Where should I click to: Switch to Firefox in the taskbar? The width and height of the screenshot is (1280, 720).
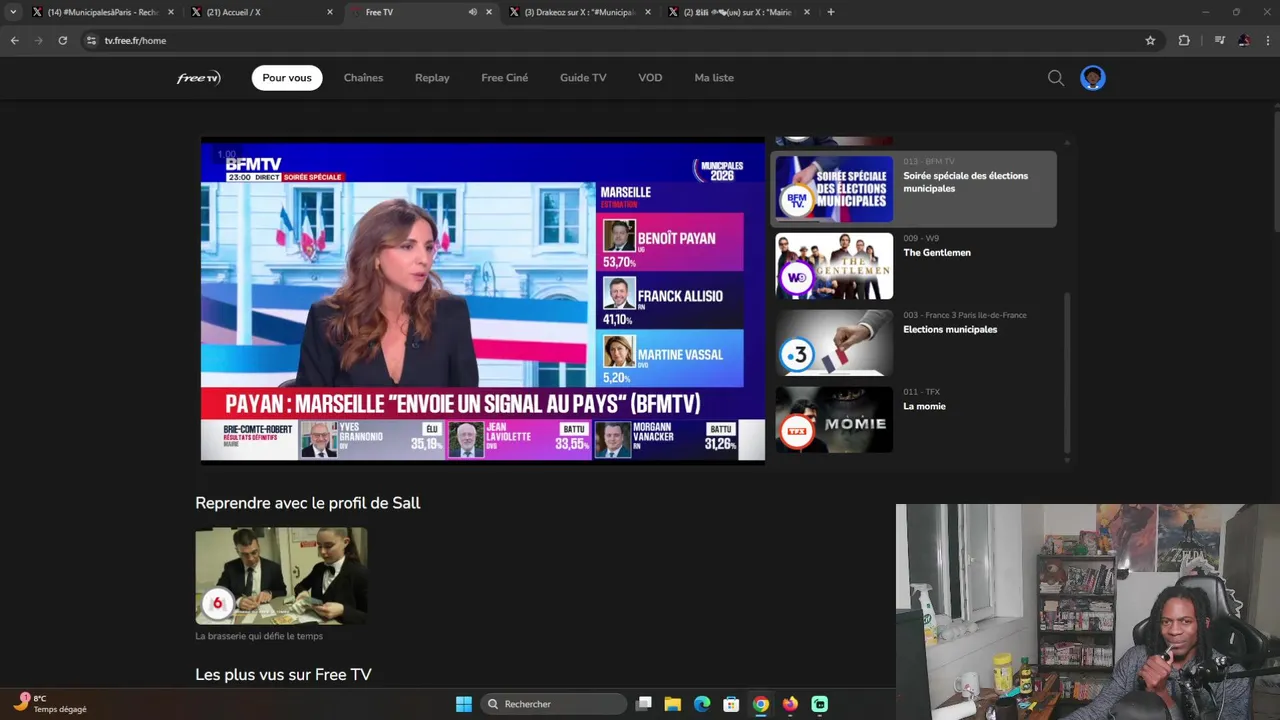tap(790, 704)
